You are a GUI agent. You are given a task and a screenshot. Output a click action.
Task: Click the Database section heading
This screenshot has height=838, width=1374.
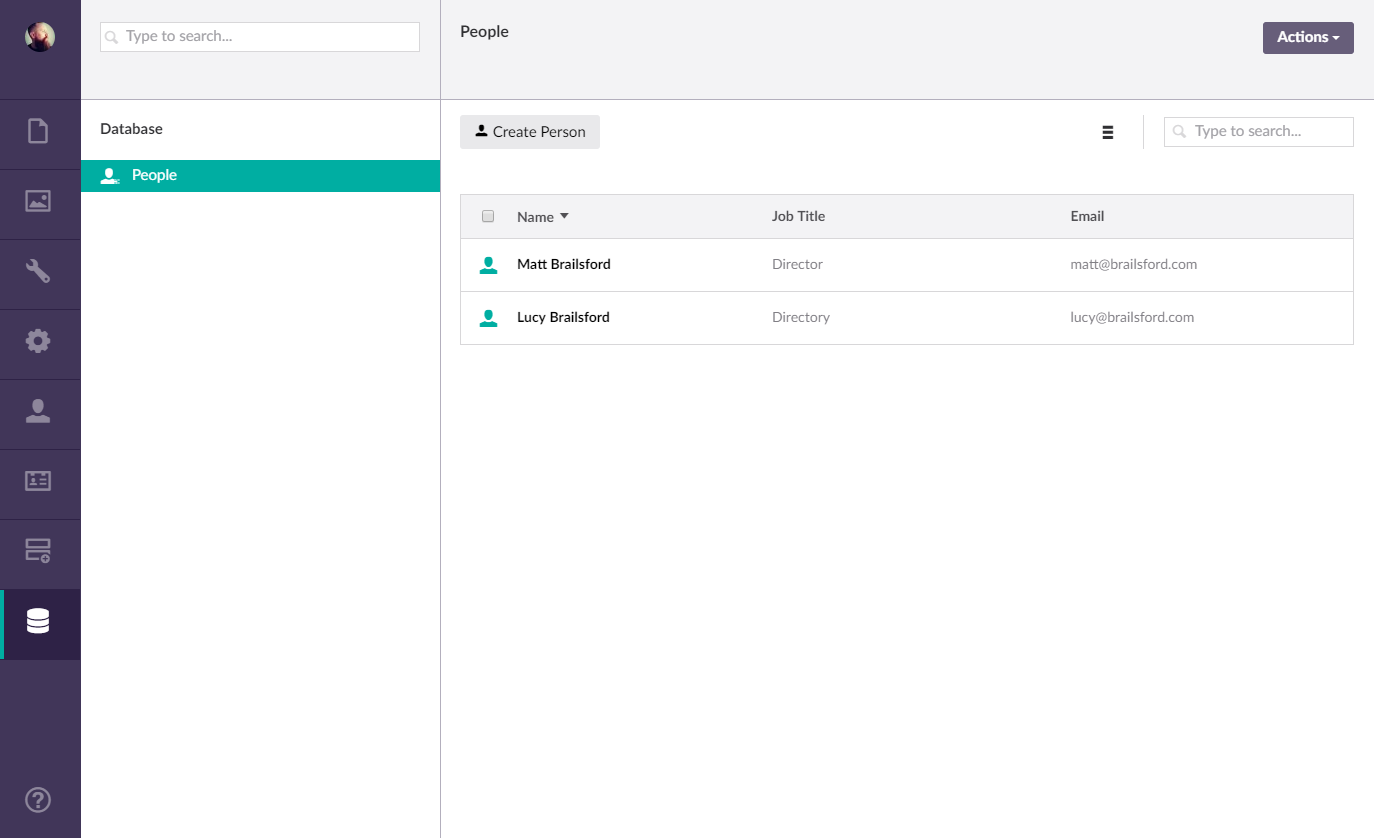click(131, 129)
